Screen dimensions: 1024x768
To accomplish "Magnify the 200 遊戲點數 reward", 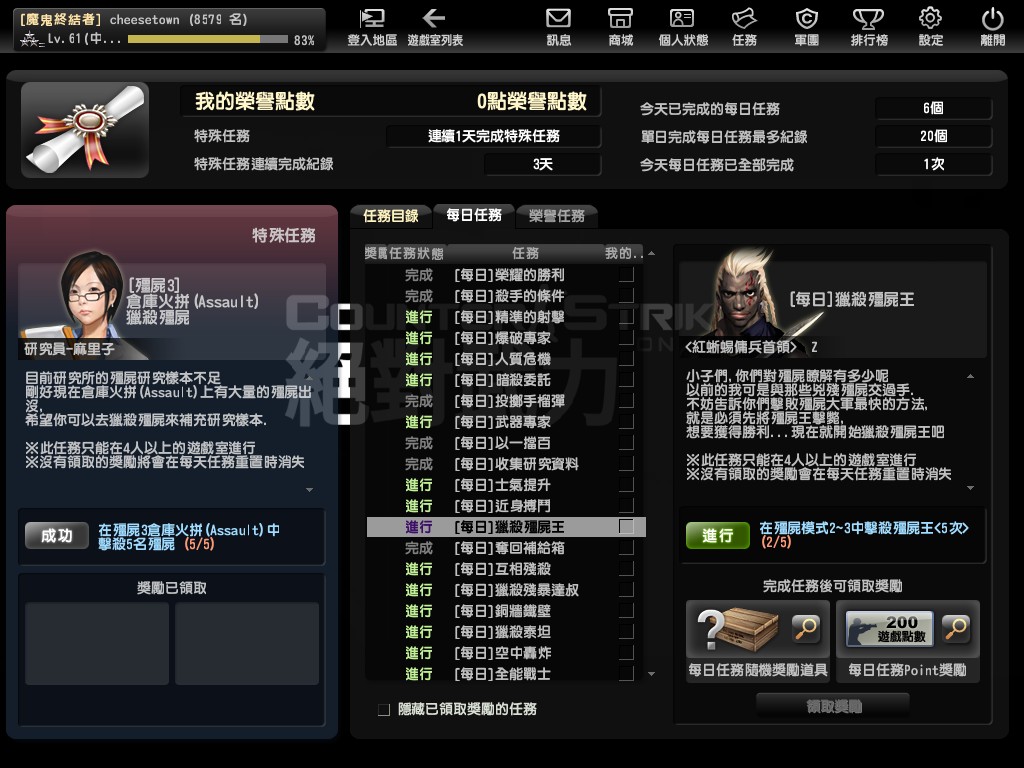I will (x=956, y=628).
